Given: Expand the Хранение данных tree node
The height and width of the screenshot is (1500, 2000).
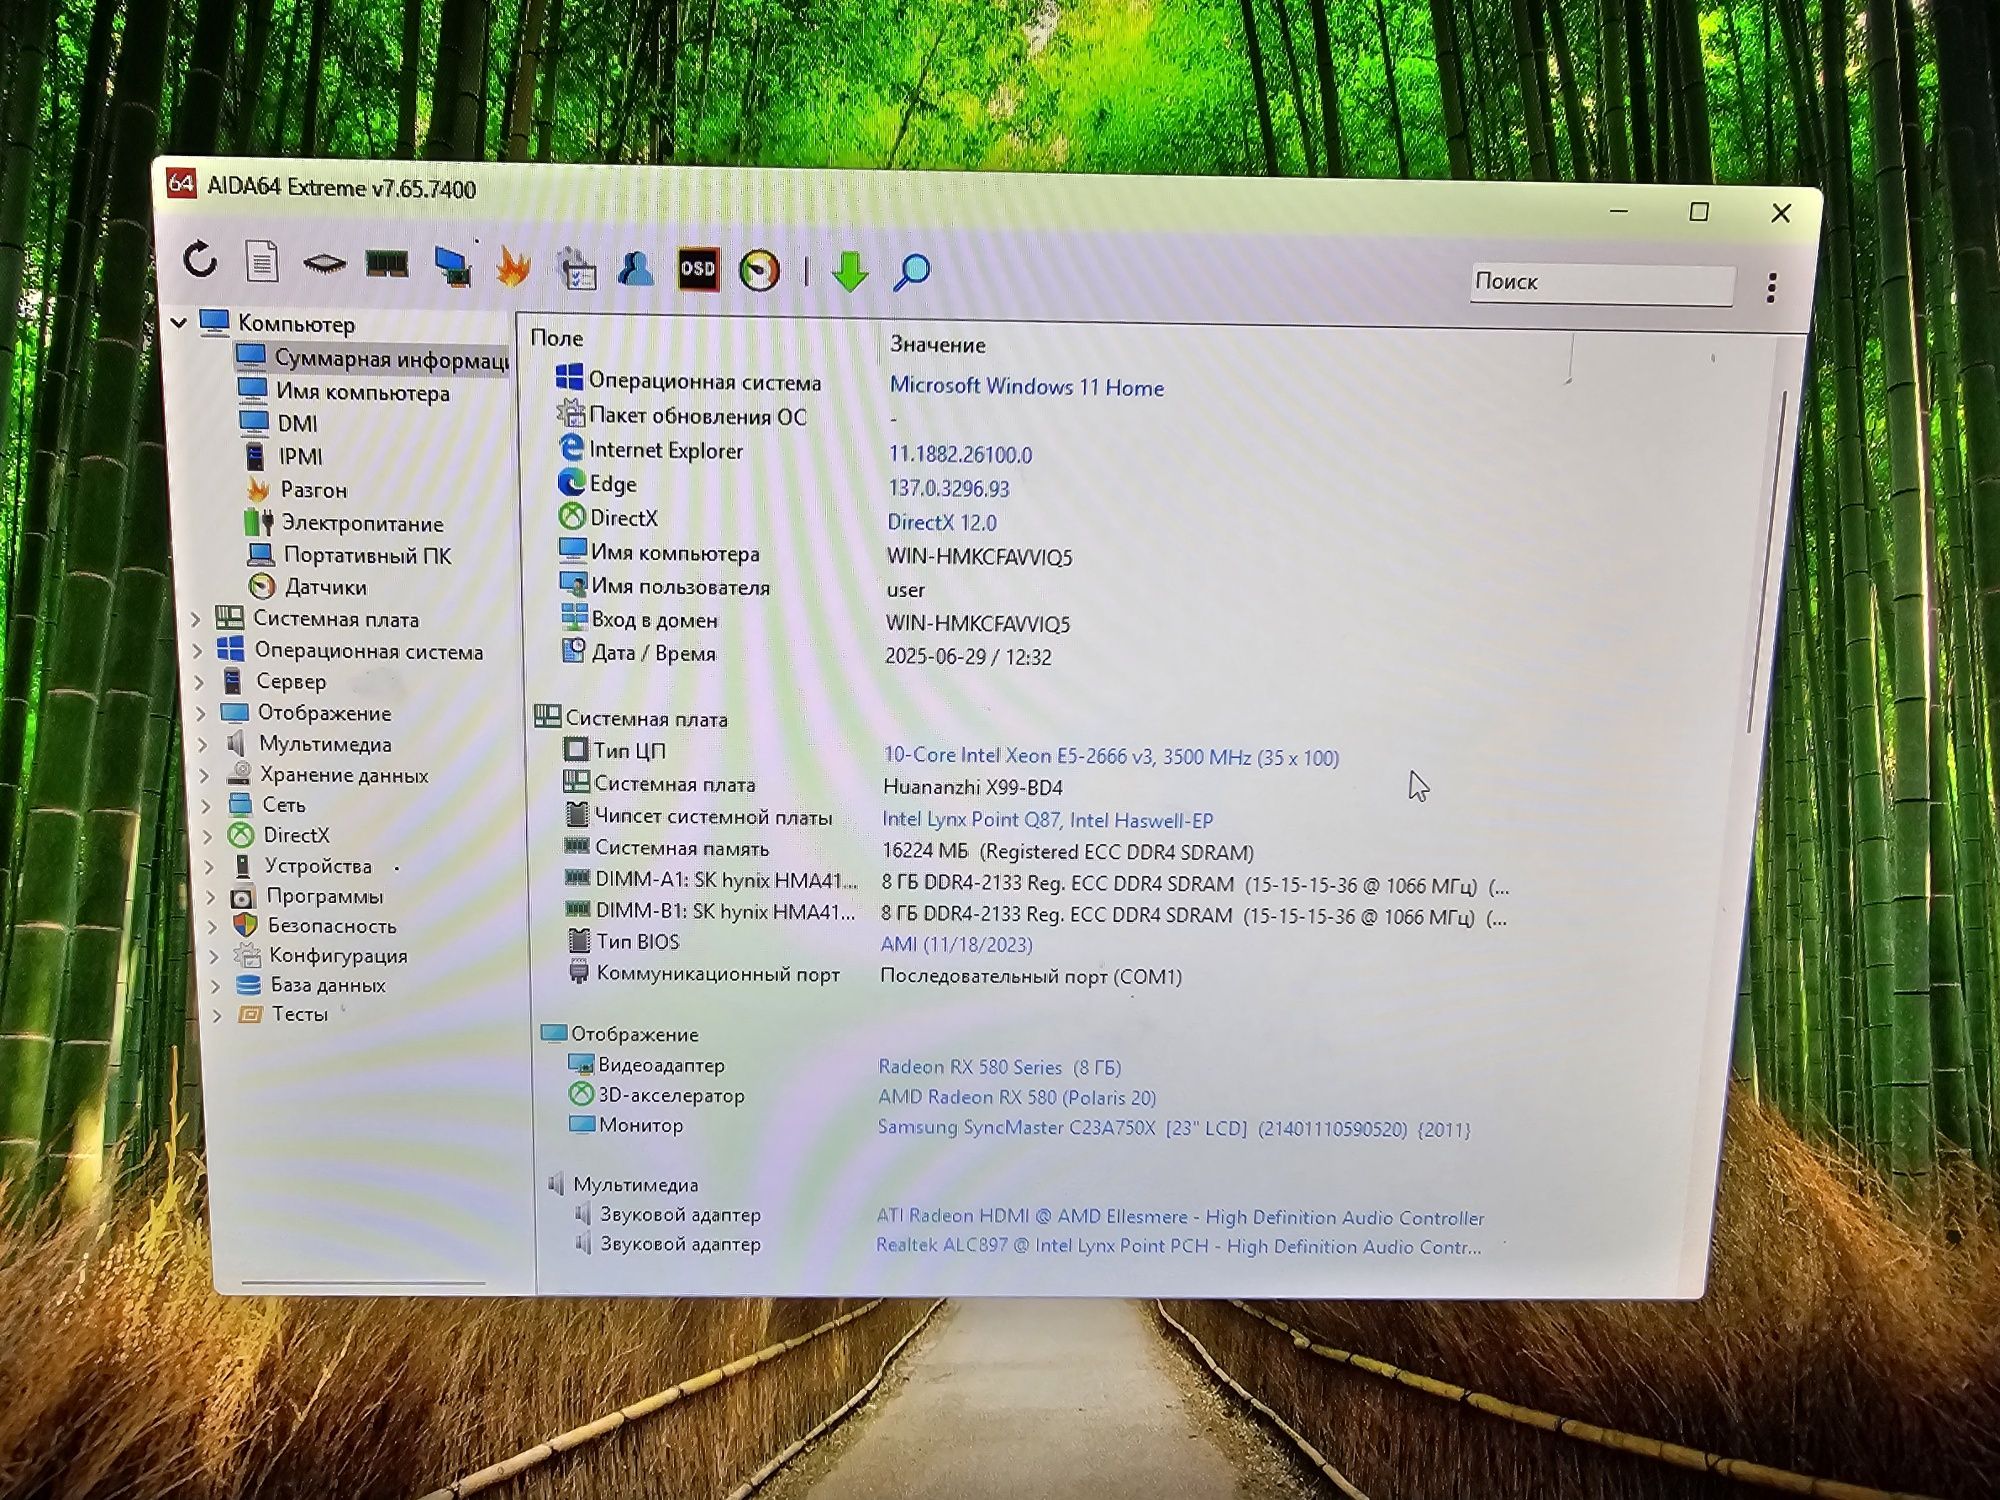Looking at the screenshot, I should click(x=205, y=775).
